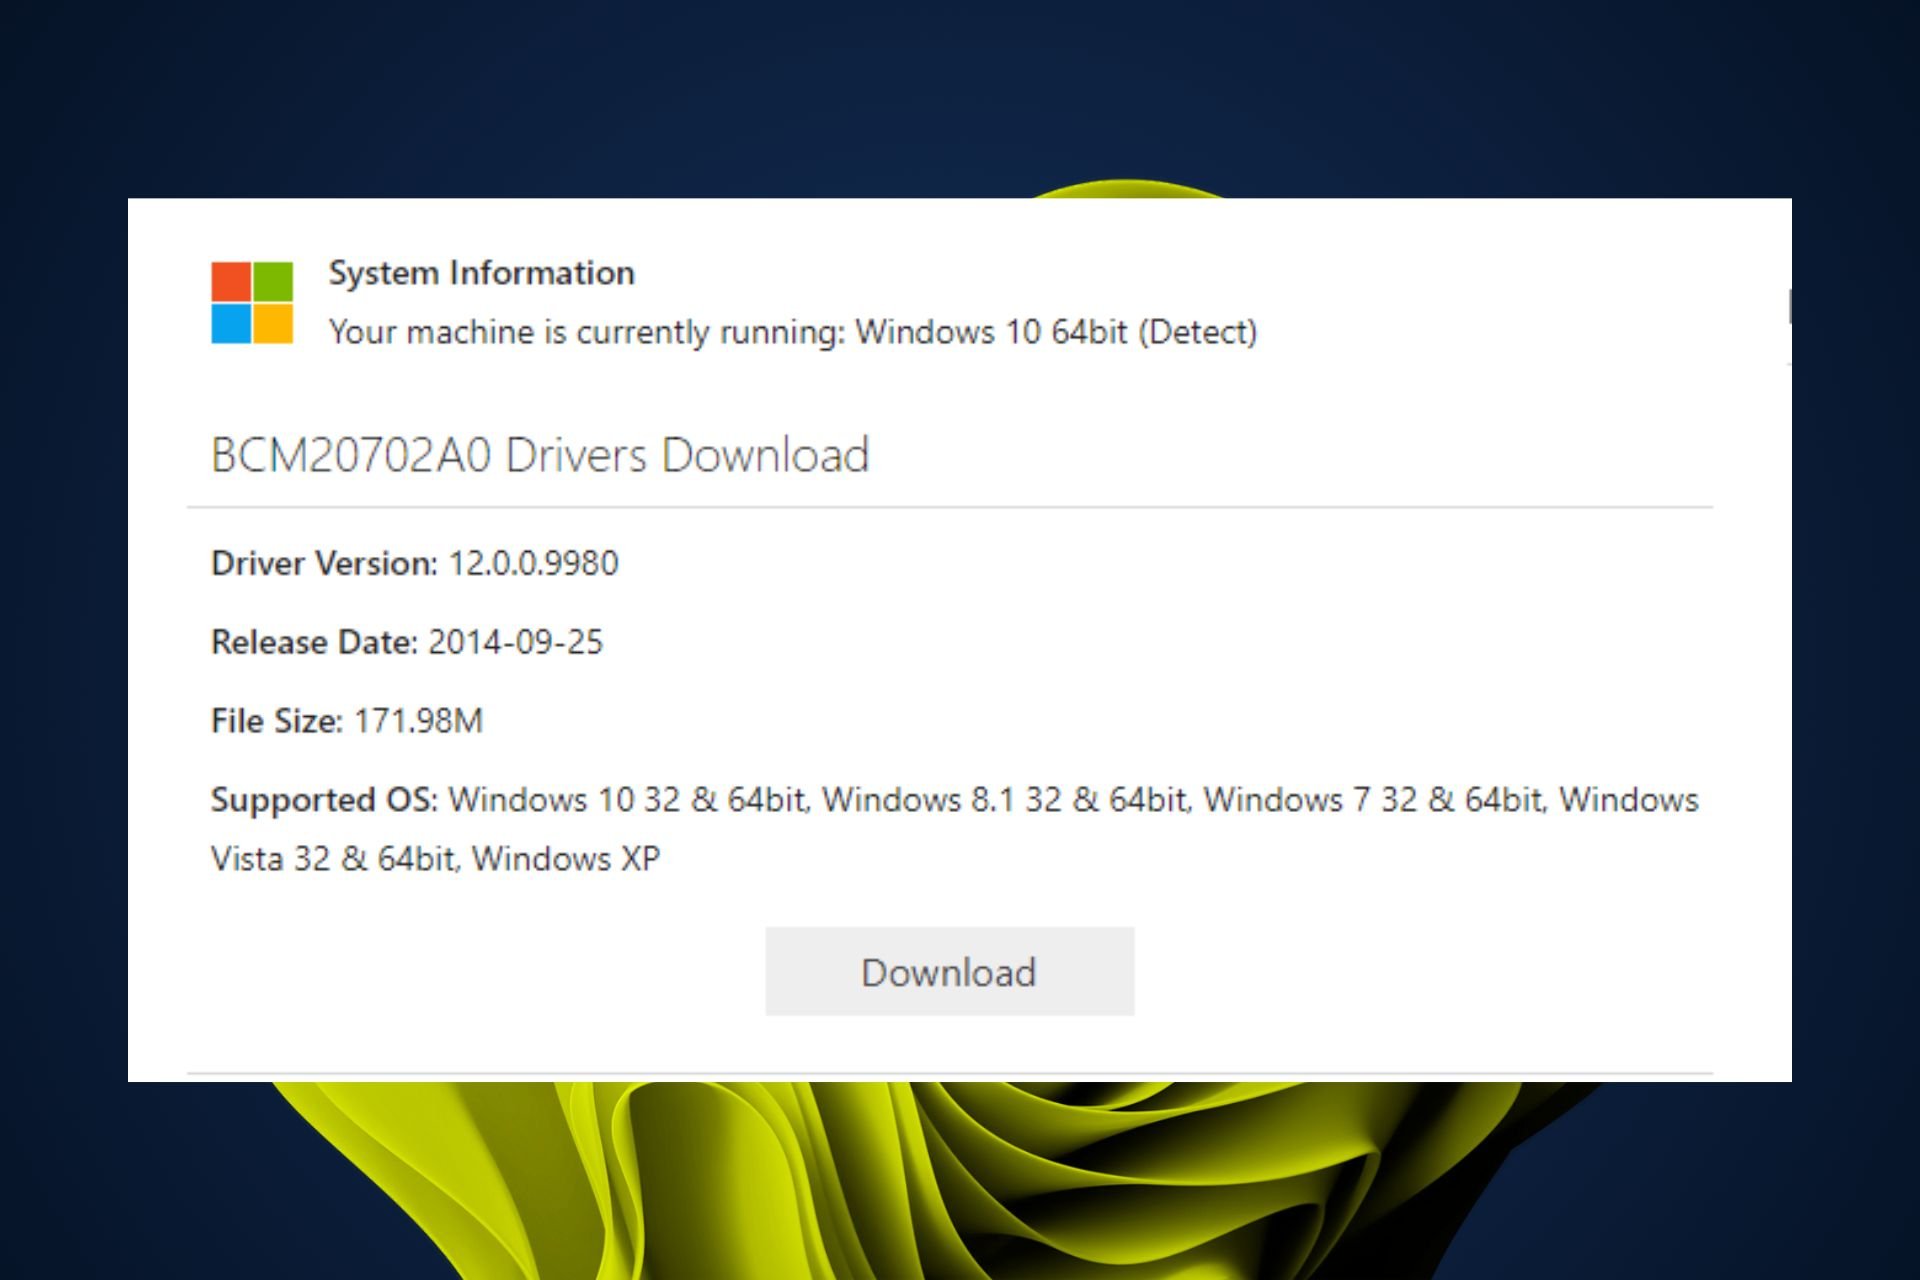Image resolution: width=1920 pixels, height=1280 pixels.
Task: Click the Windows 10 64bit (Detect) text
Action: coord(1056,332)
